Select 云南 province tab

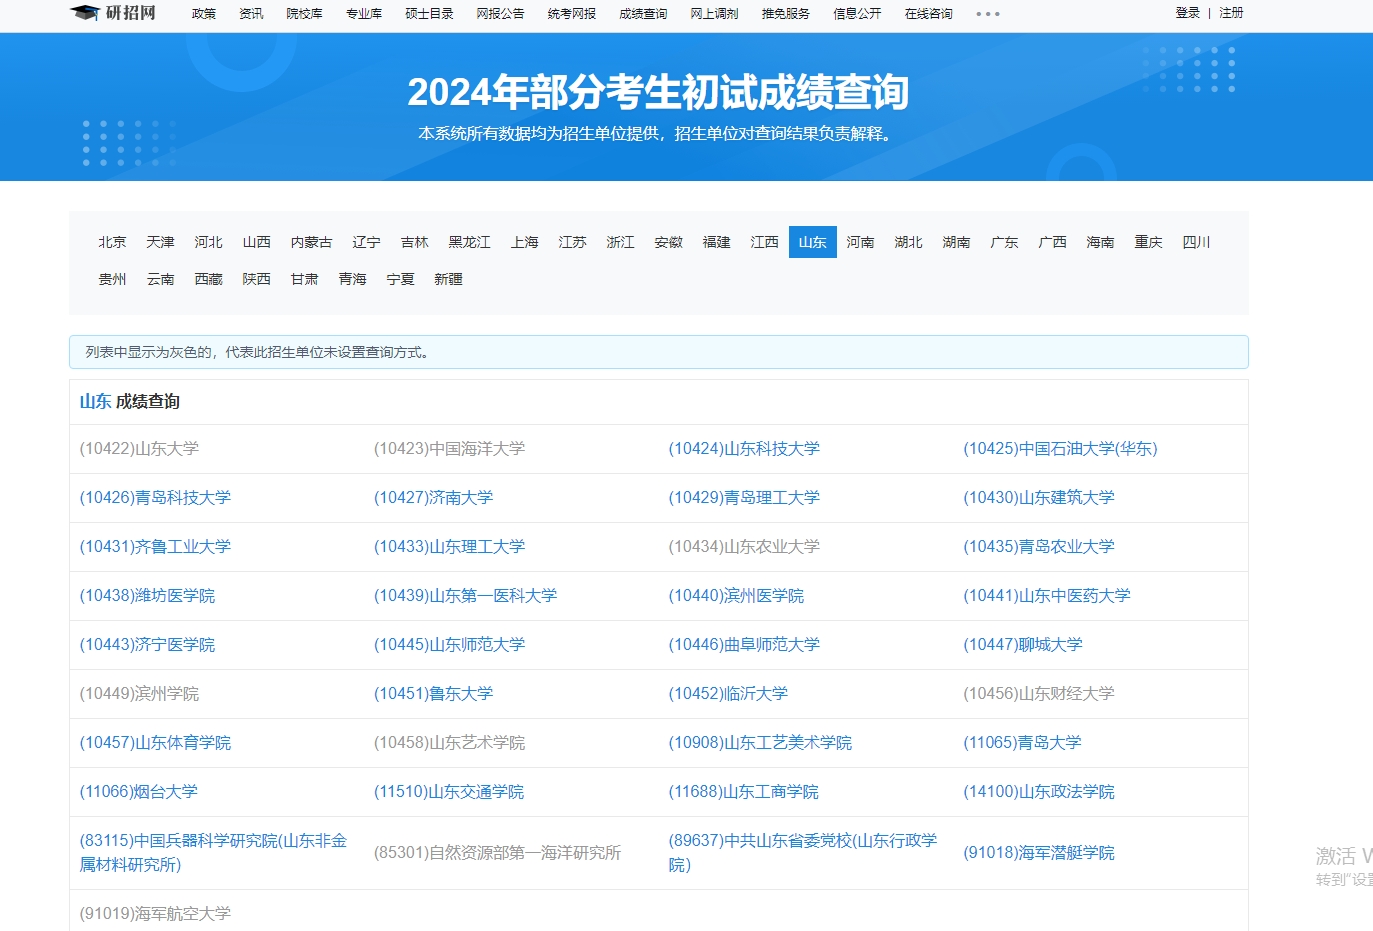click(160, 279)
